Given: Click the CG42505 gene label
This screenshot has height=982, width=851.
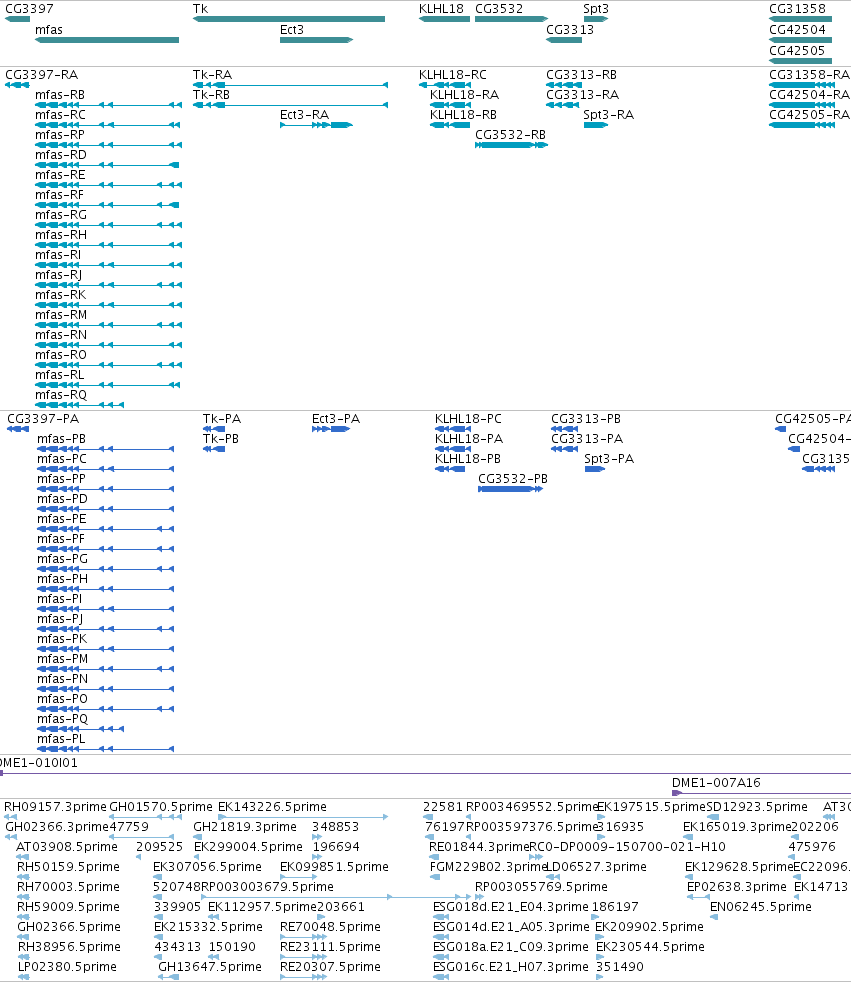Looking at the screenshot, I should click(797, 50).
